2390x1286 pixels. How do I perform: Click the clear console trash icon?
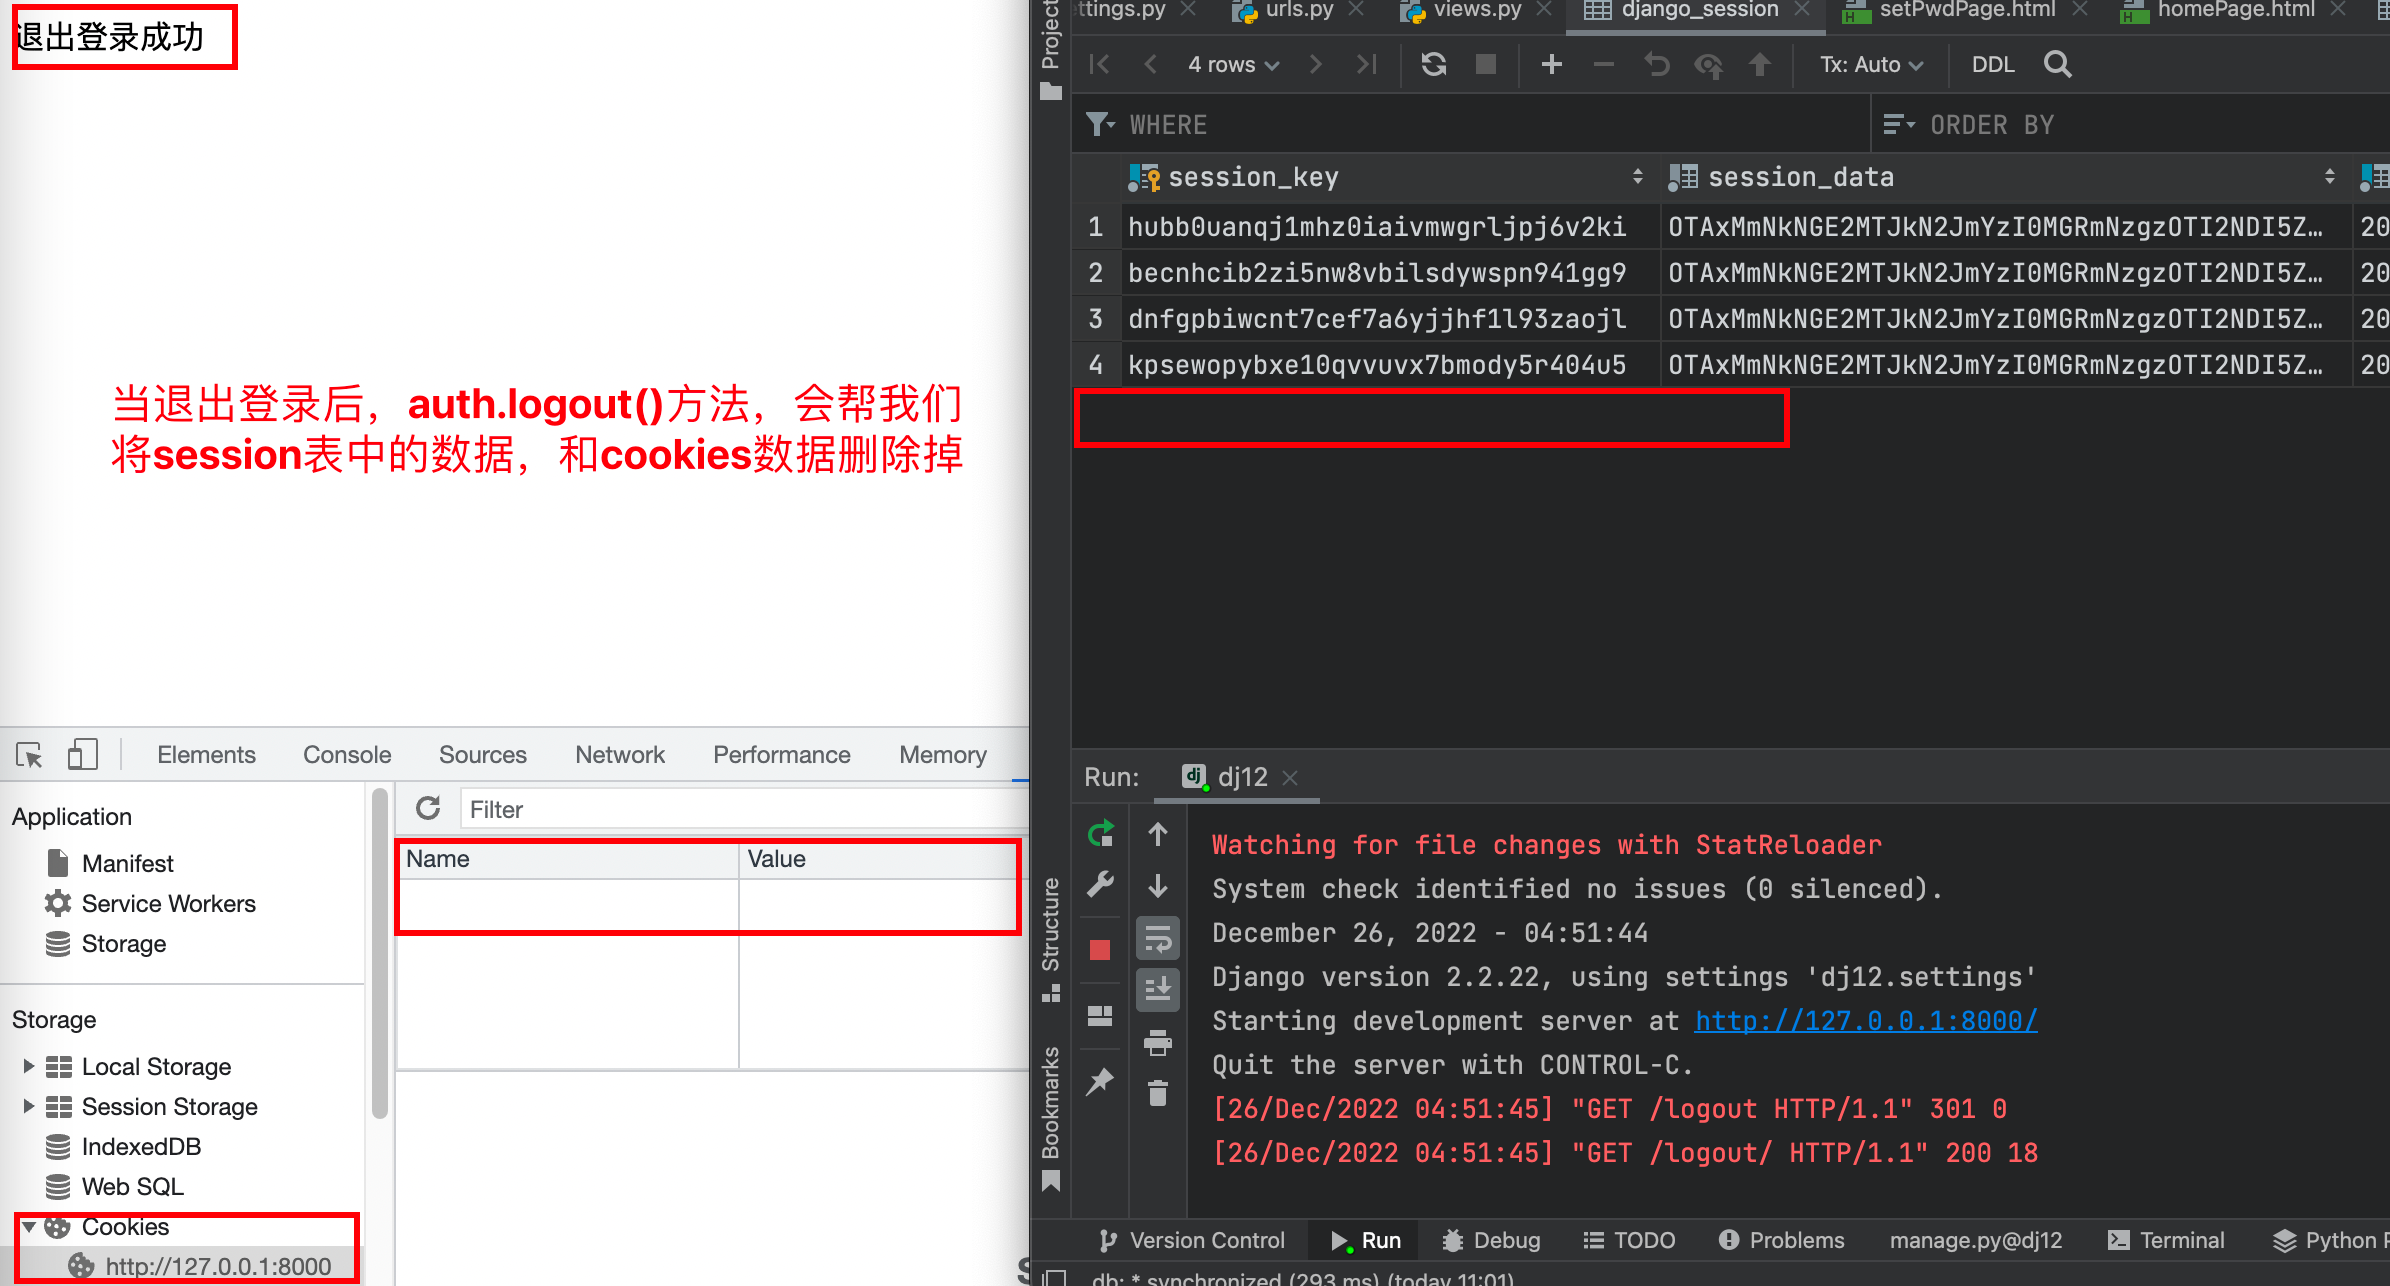(x=1158, y=1093)
